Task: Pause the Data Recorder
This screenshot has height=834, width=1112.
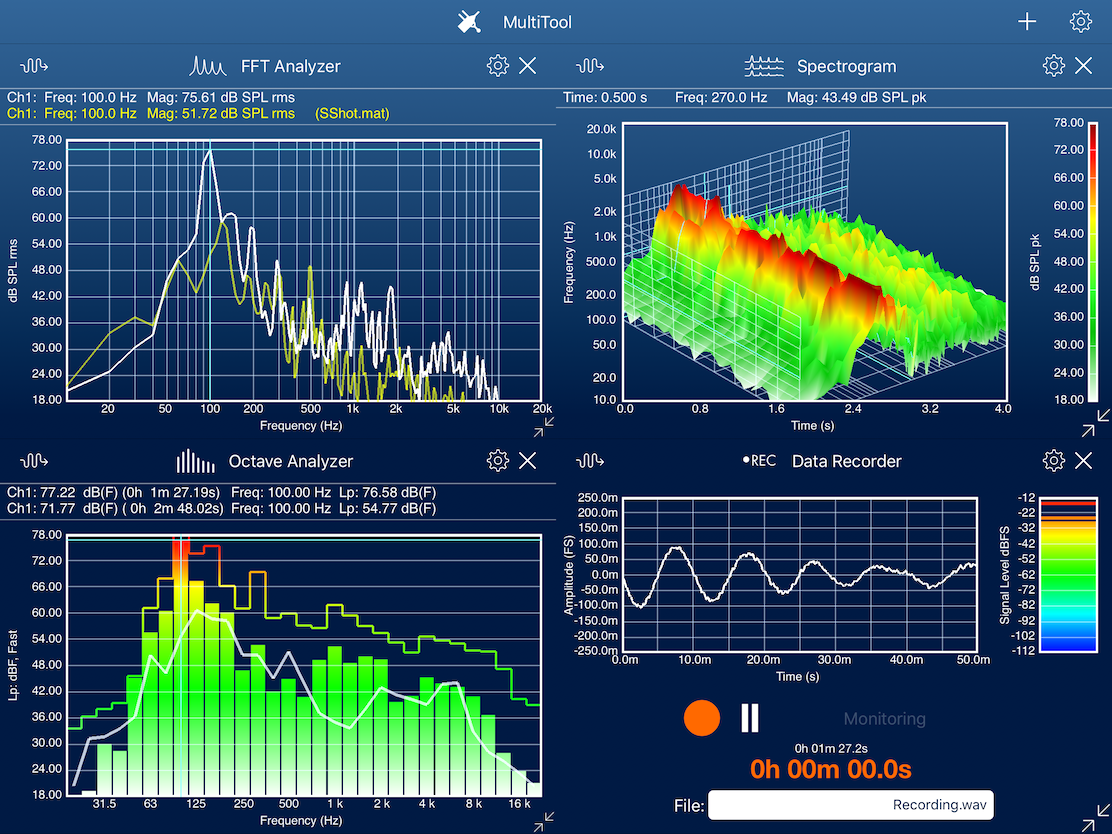Action: (749, 717)
